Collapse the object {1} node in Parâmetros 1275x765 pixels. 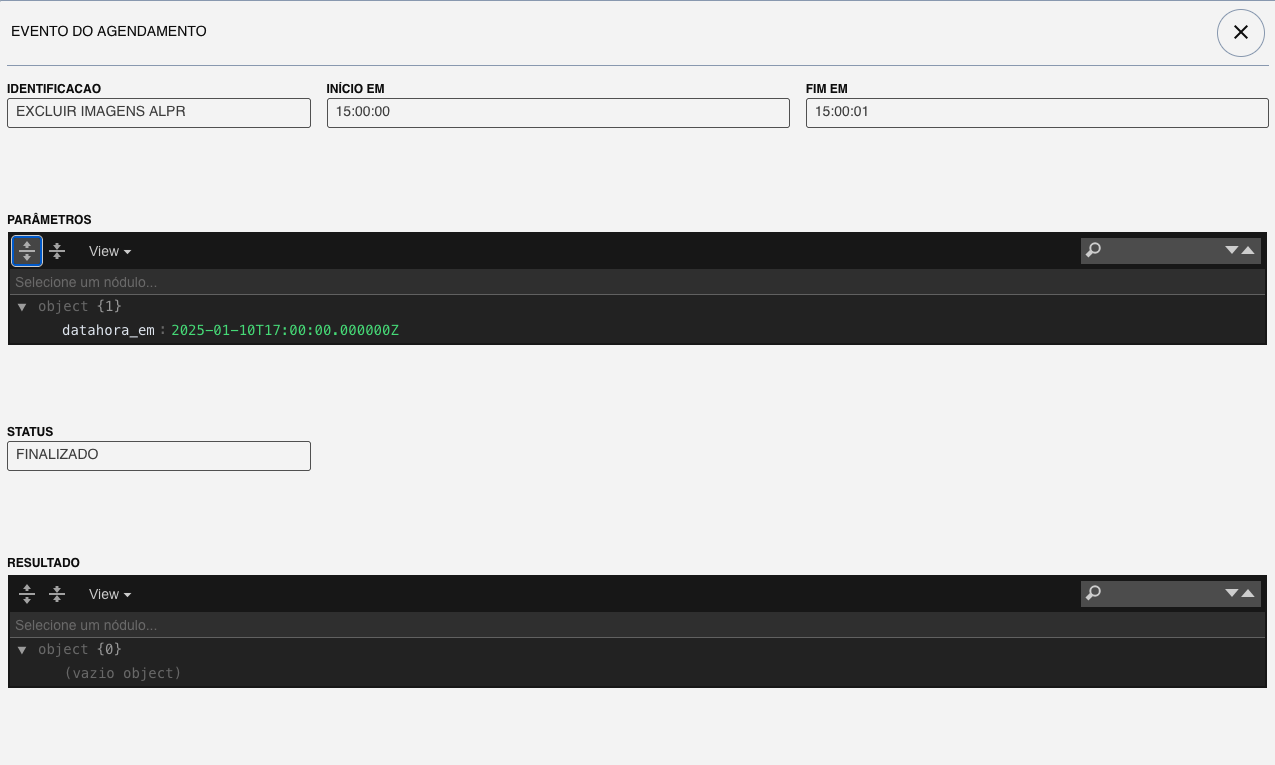pyautogui.click(x=22, y=307)
